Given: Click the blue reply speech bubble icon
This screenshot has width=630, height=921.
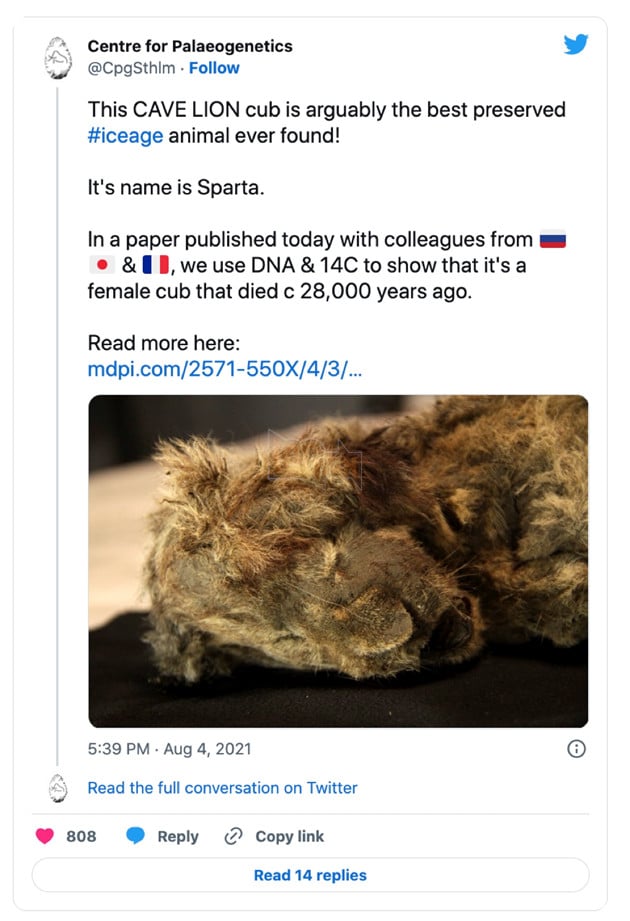Looking at the screenshot, I should (x=137, y=836).
